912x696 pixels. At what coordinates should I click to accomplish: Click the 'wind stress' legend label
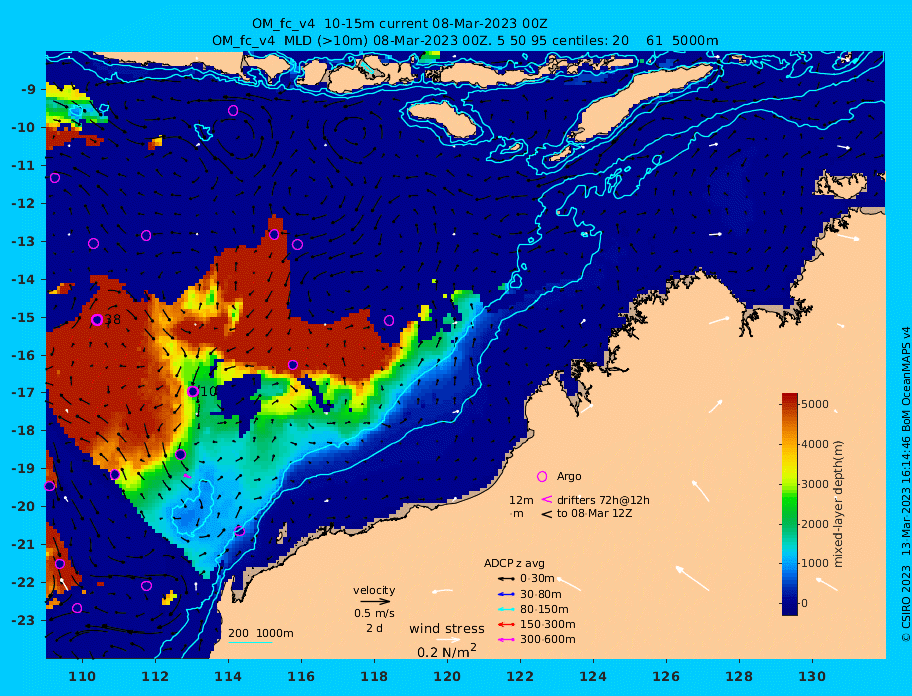pyautogui.click(x=447, y=629)
